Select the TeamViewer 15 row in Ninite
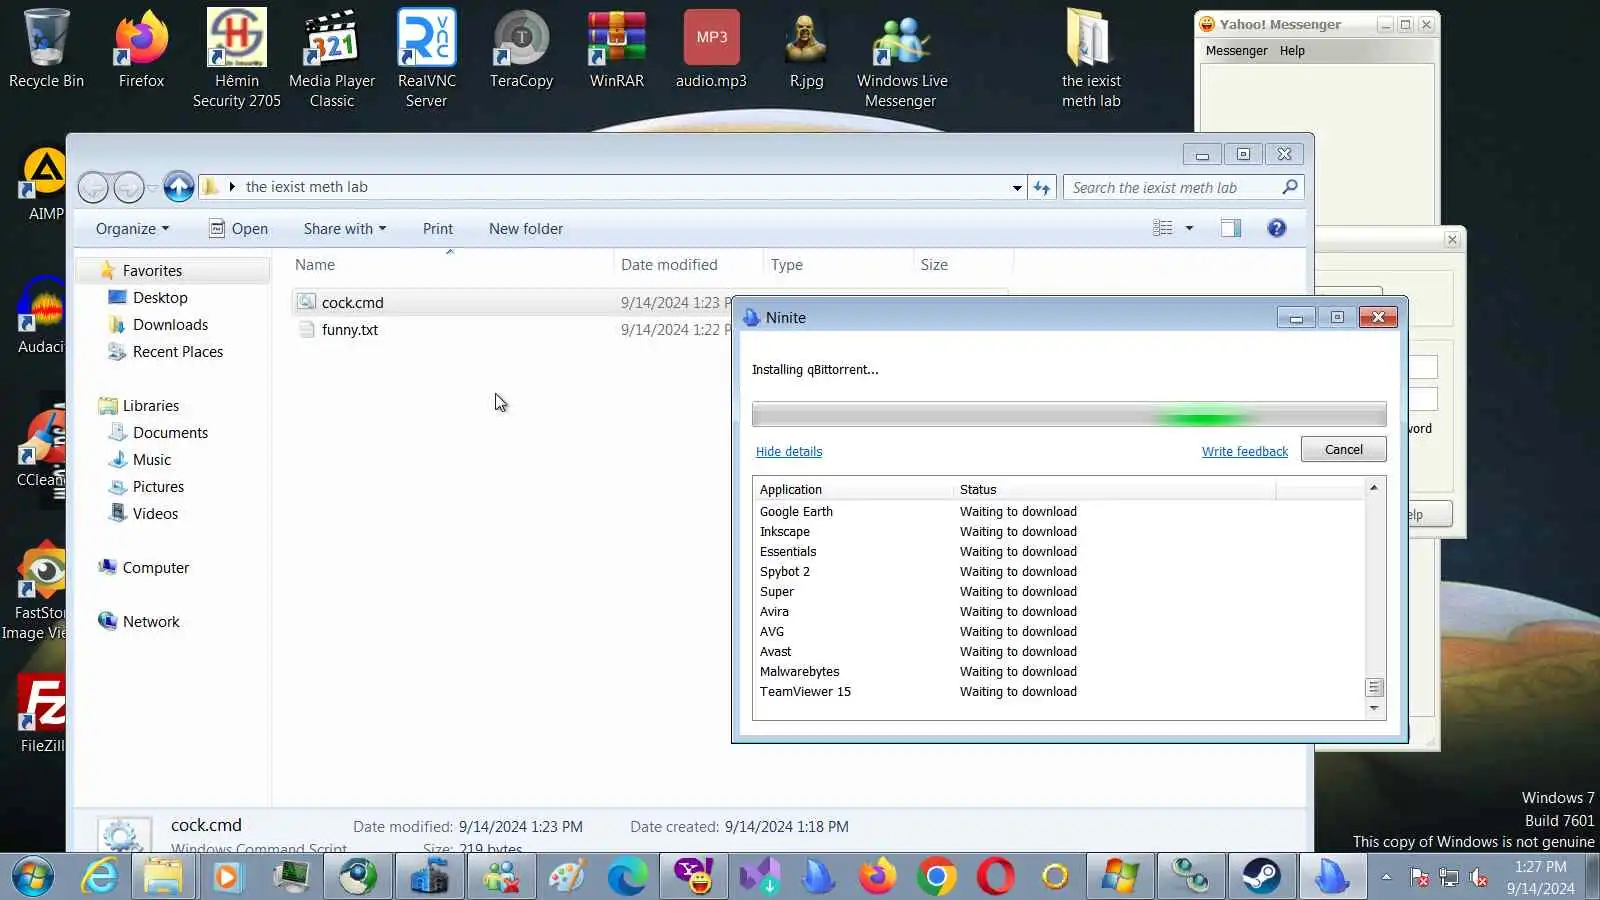The height and width of the screenshot is (900, 1600). (x=1059, y=691)
